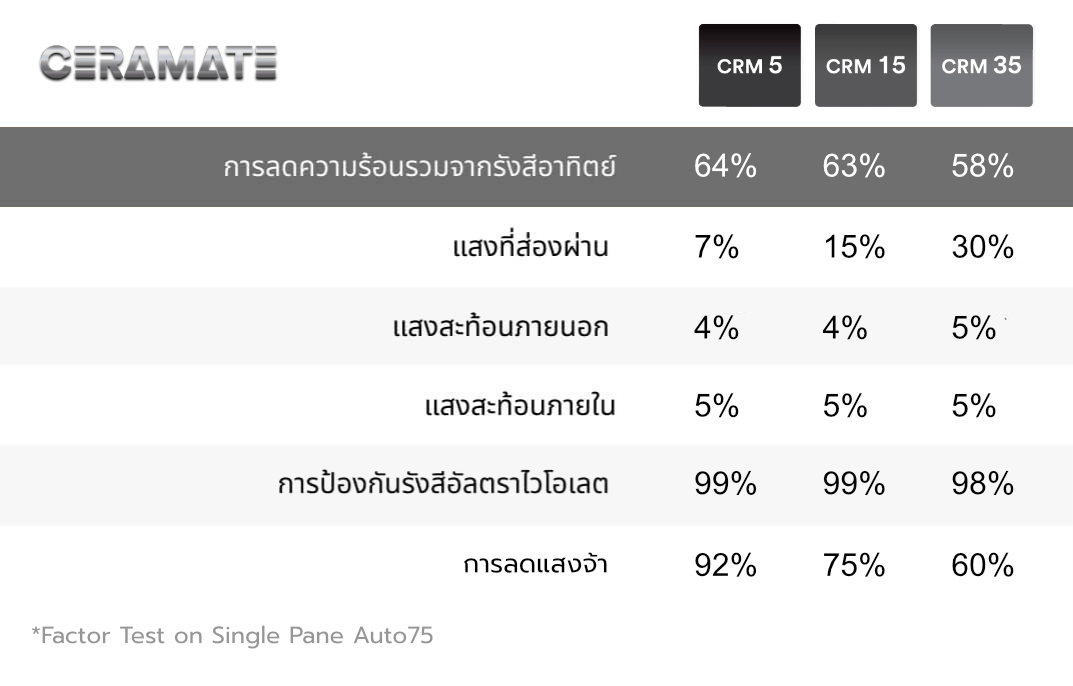This screenshot has height=686, width=1073.
Task: Click the 75% glare reduction value
Action: pyautogui.click(x=853, y=565)
